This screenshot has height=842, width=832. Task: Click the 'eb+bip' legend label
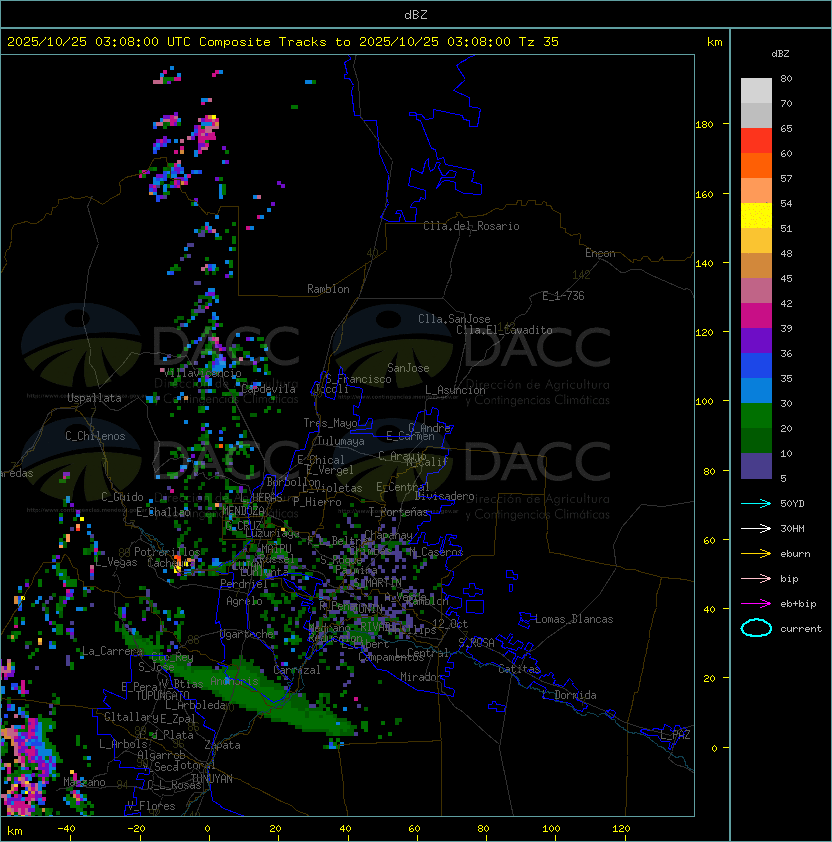tap(798, 604)
